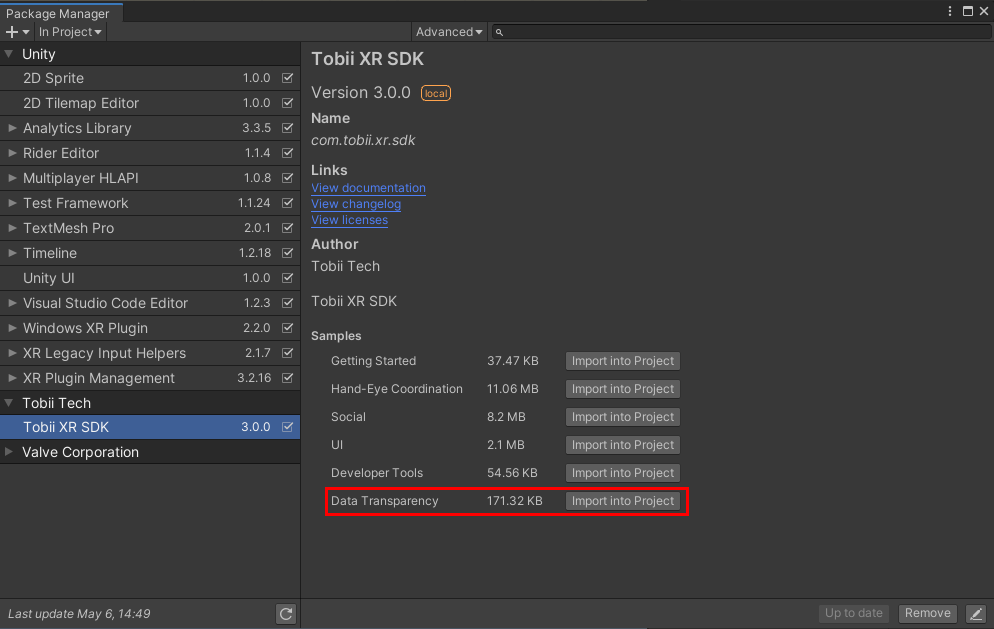Refresh the package list with the reload icon
Screen dimensions: 994x629
coord(286,614)
